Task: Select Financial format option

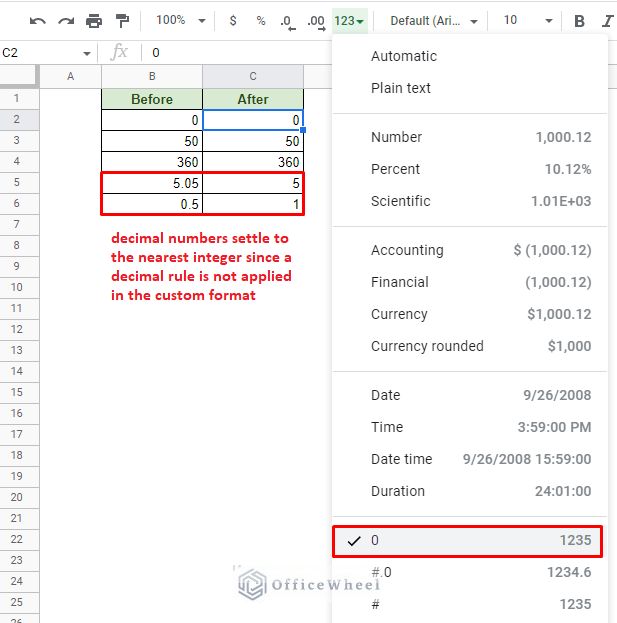Action: pyautogui.click(x=470, y=282)
